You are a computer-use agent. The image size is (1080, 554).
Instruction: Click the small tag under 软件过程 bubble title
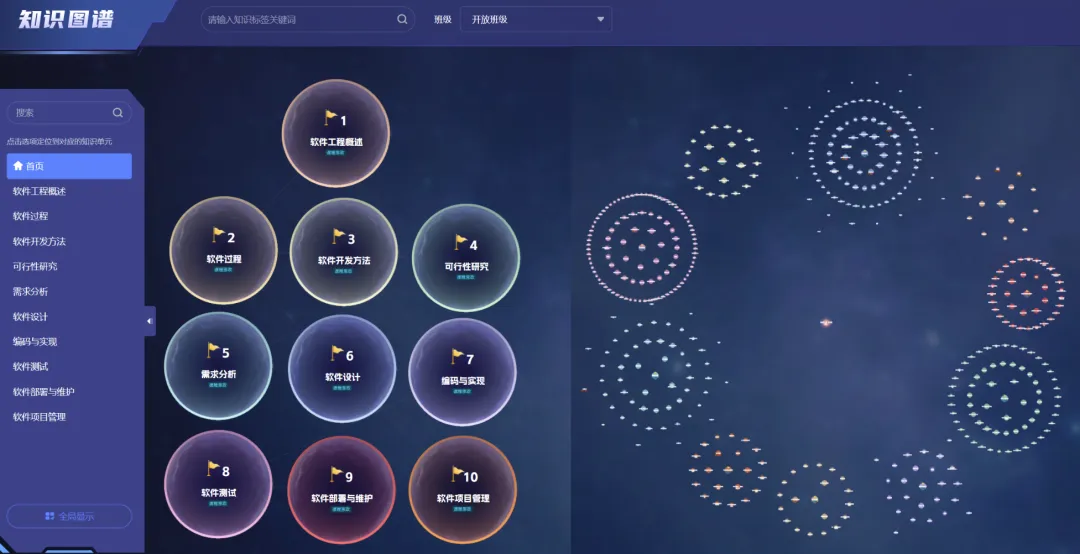point(223,270)
